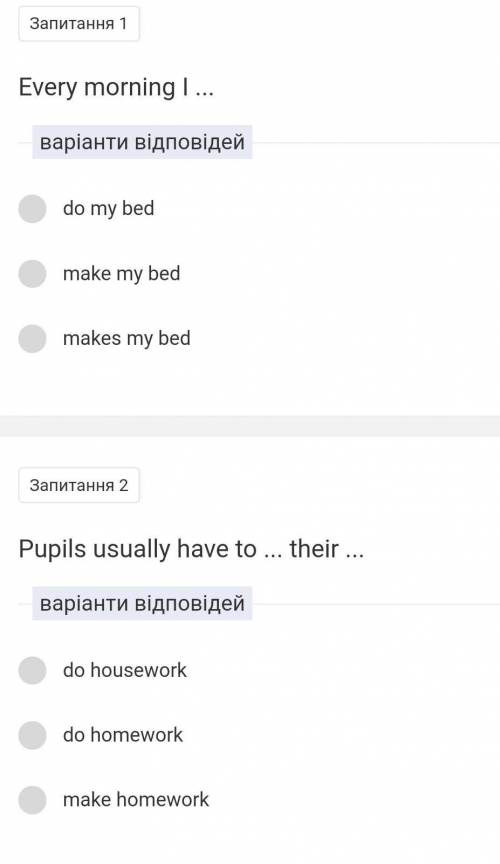
Task: Pick the radio button for 'do homework'
Action: pyautogui.click(x=32, y=735)
